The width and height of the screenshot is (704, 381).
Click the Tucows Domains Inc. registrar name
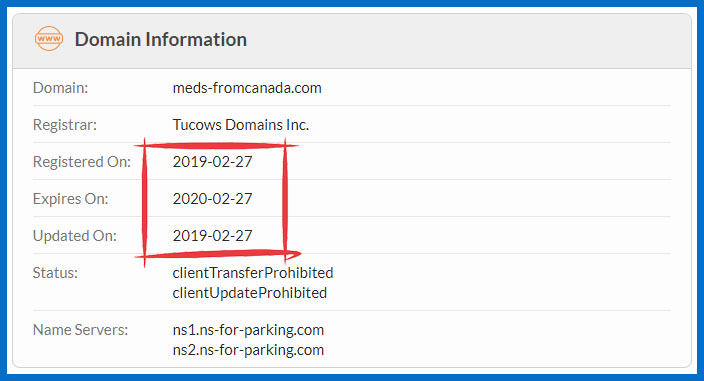[241, 124]
